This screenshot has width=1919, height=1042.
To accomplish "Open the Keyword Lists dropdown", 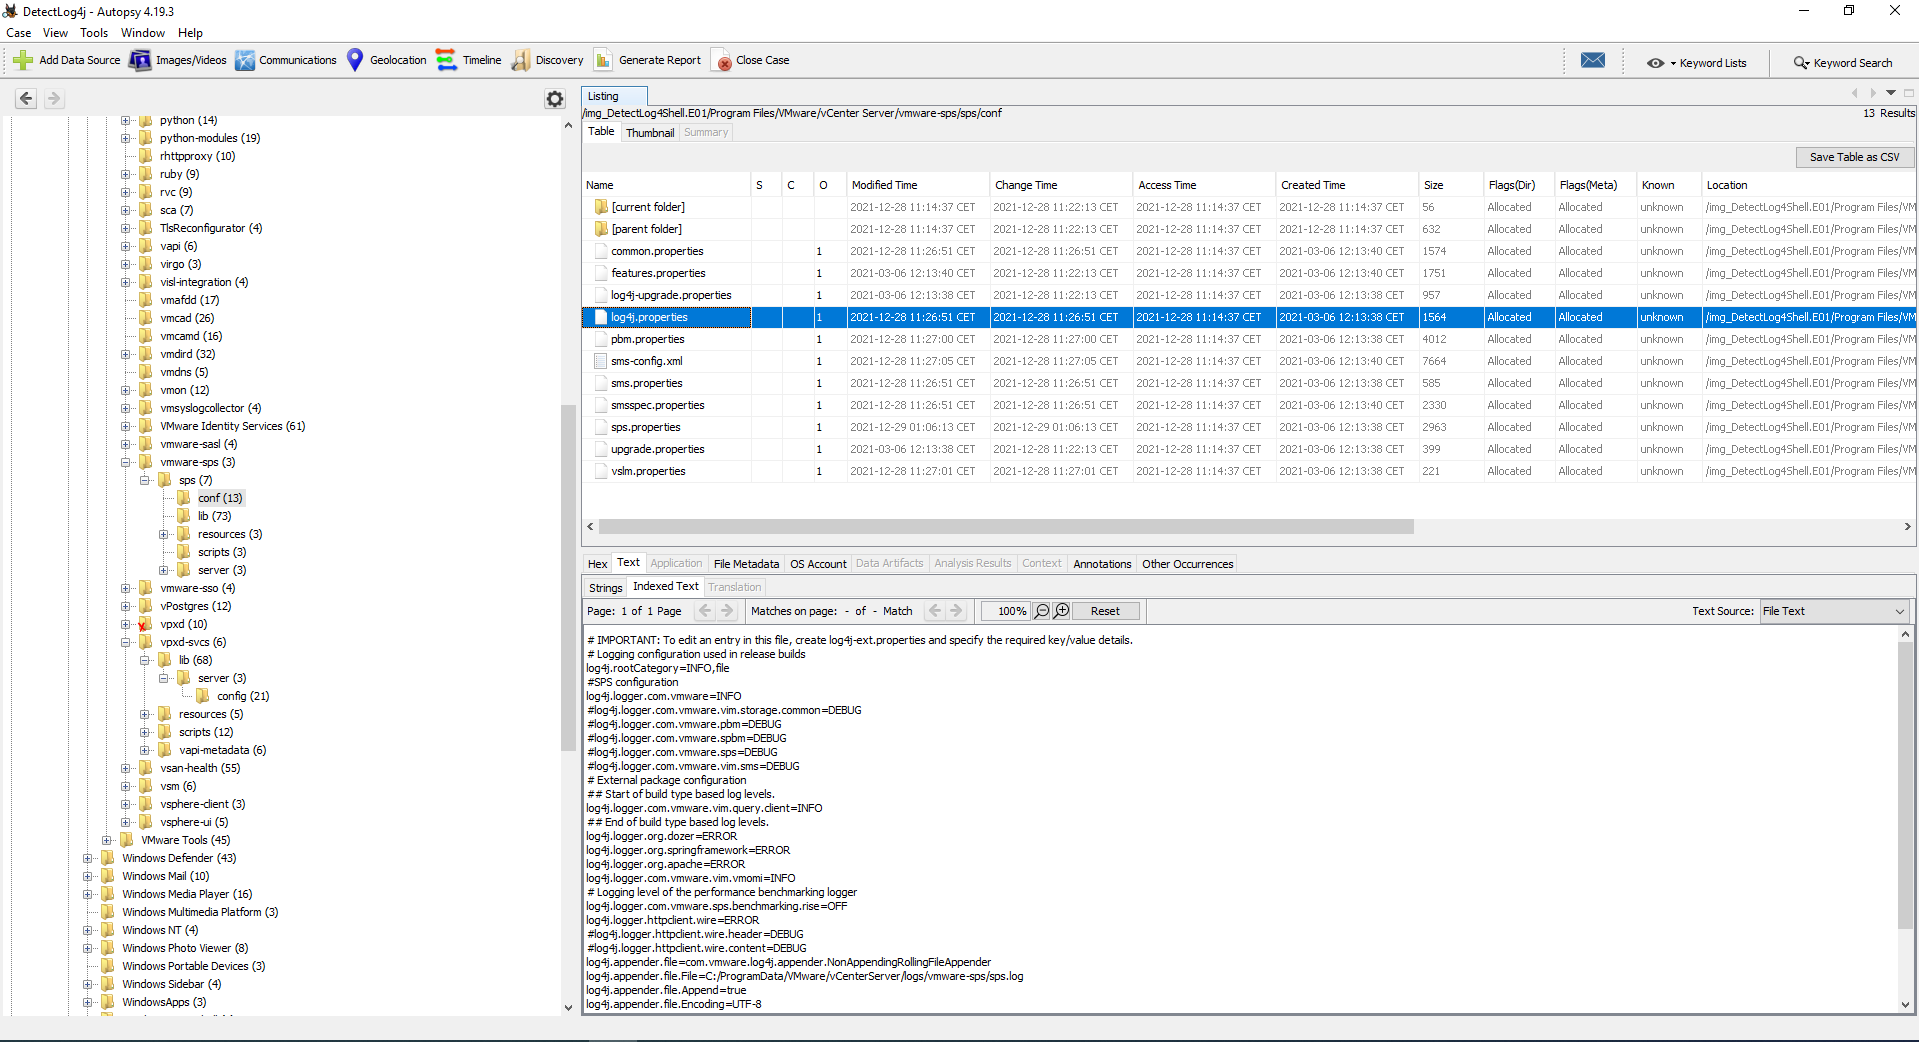I will (x=1702, y=63).
